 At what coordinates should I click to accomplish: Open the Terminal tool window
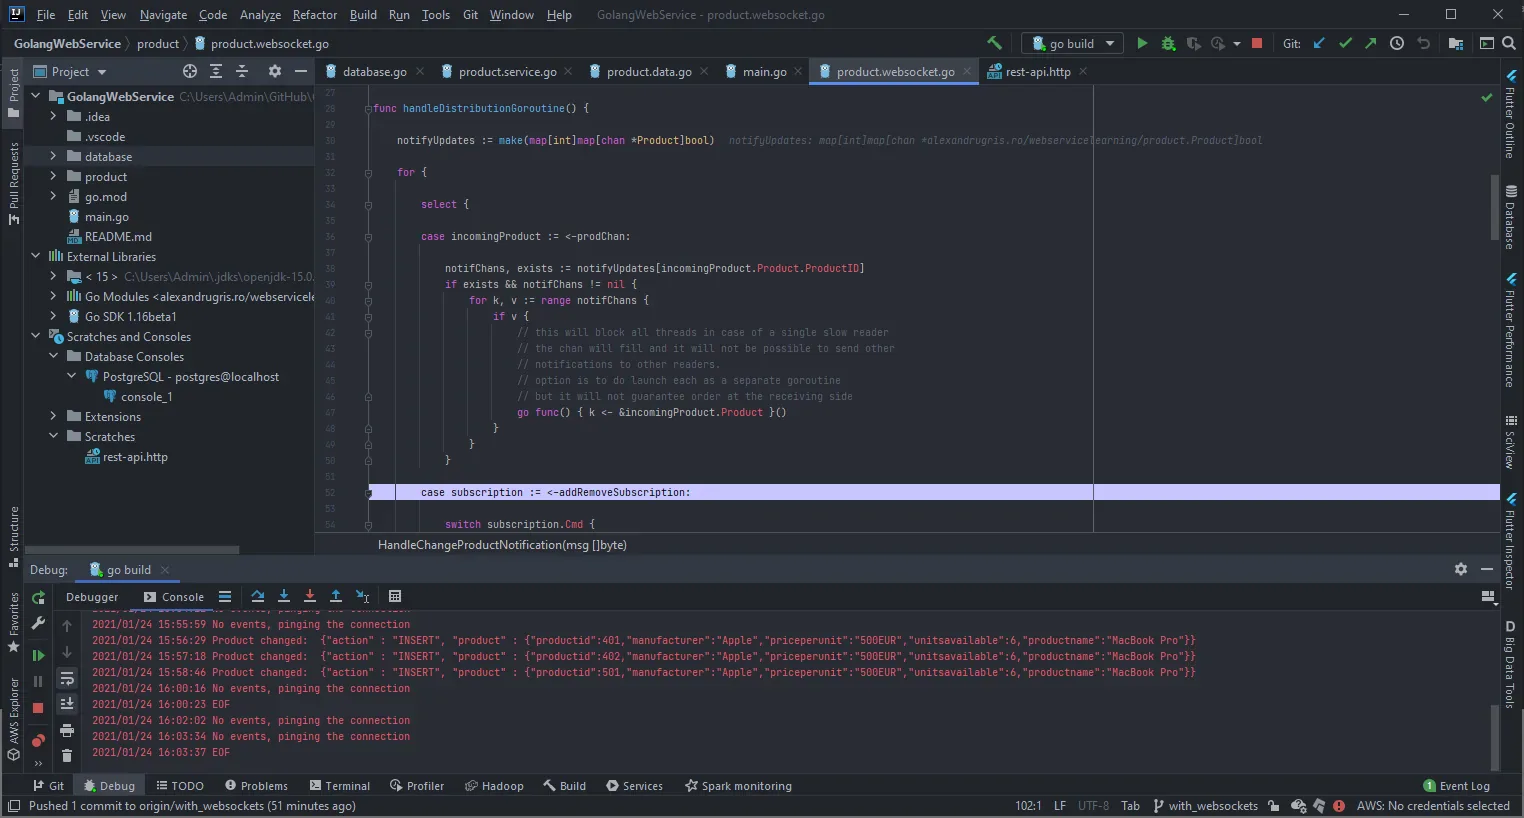340,786
